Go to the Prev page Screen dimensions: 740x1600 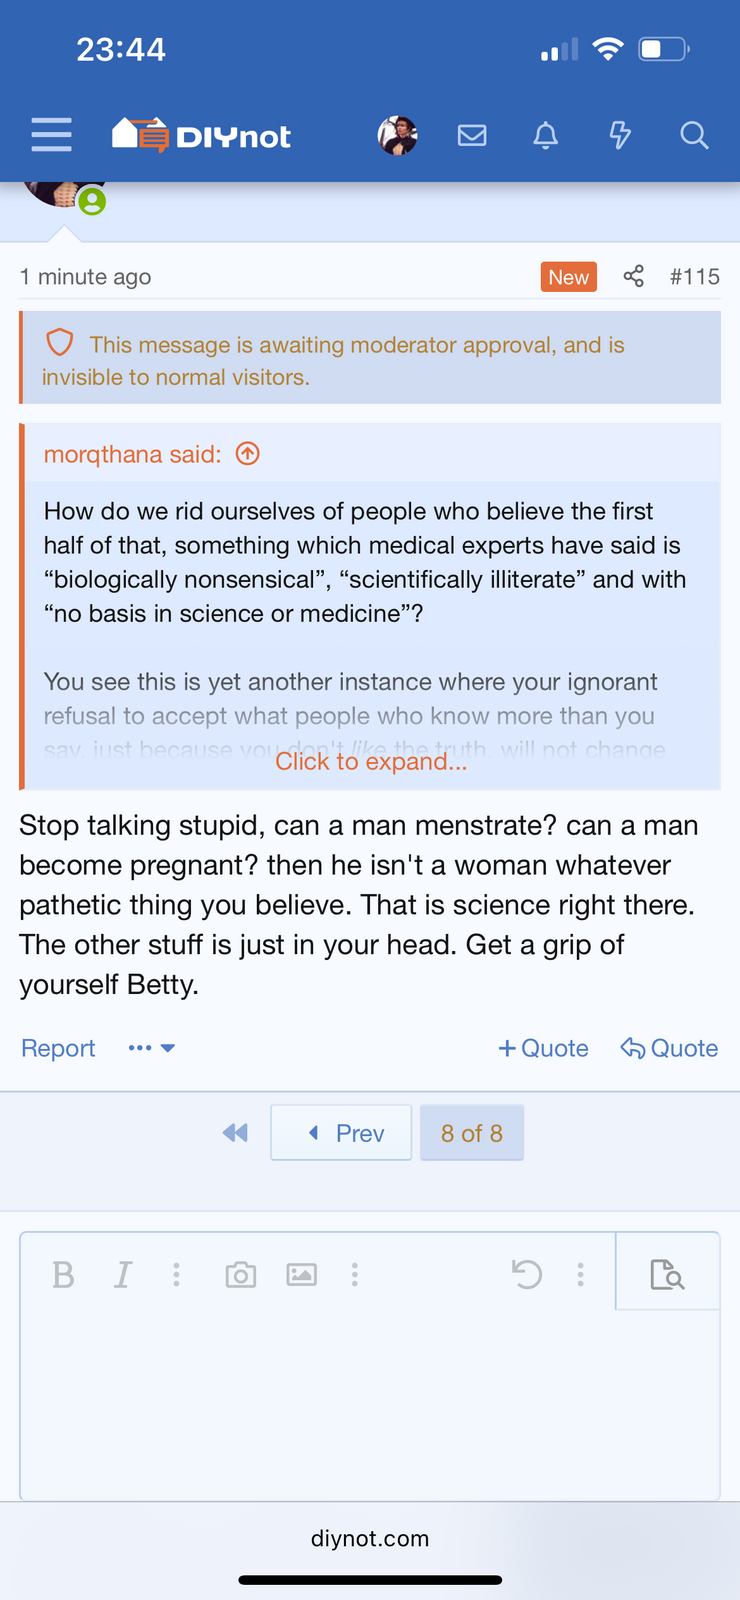click(x=341, y=1133)
